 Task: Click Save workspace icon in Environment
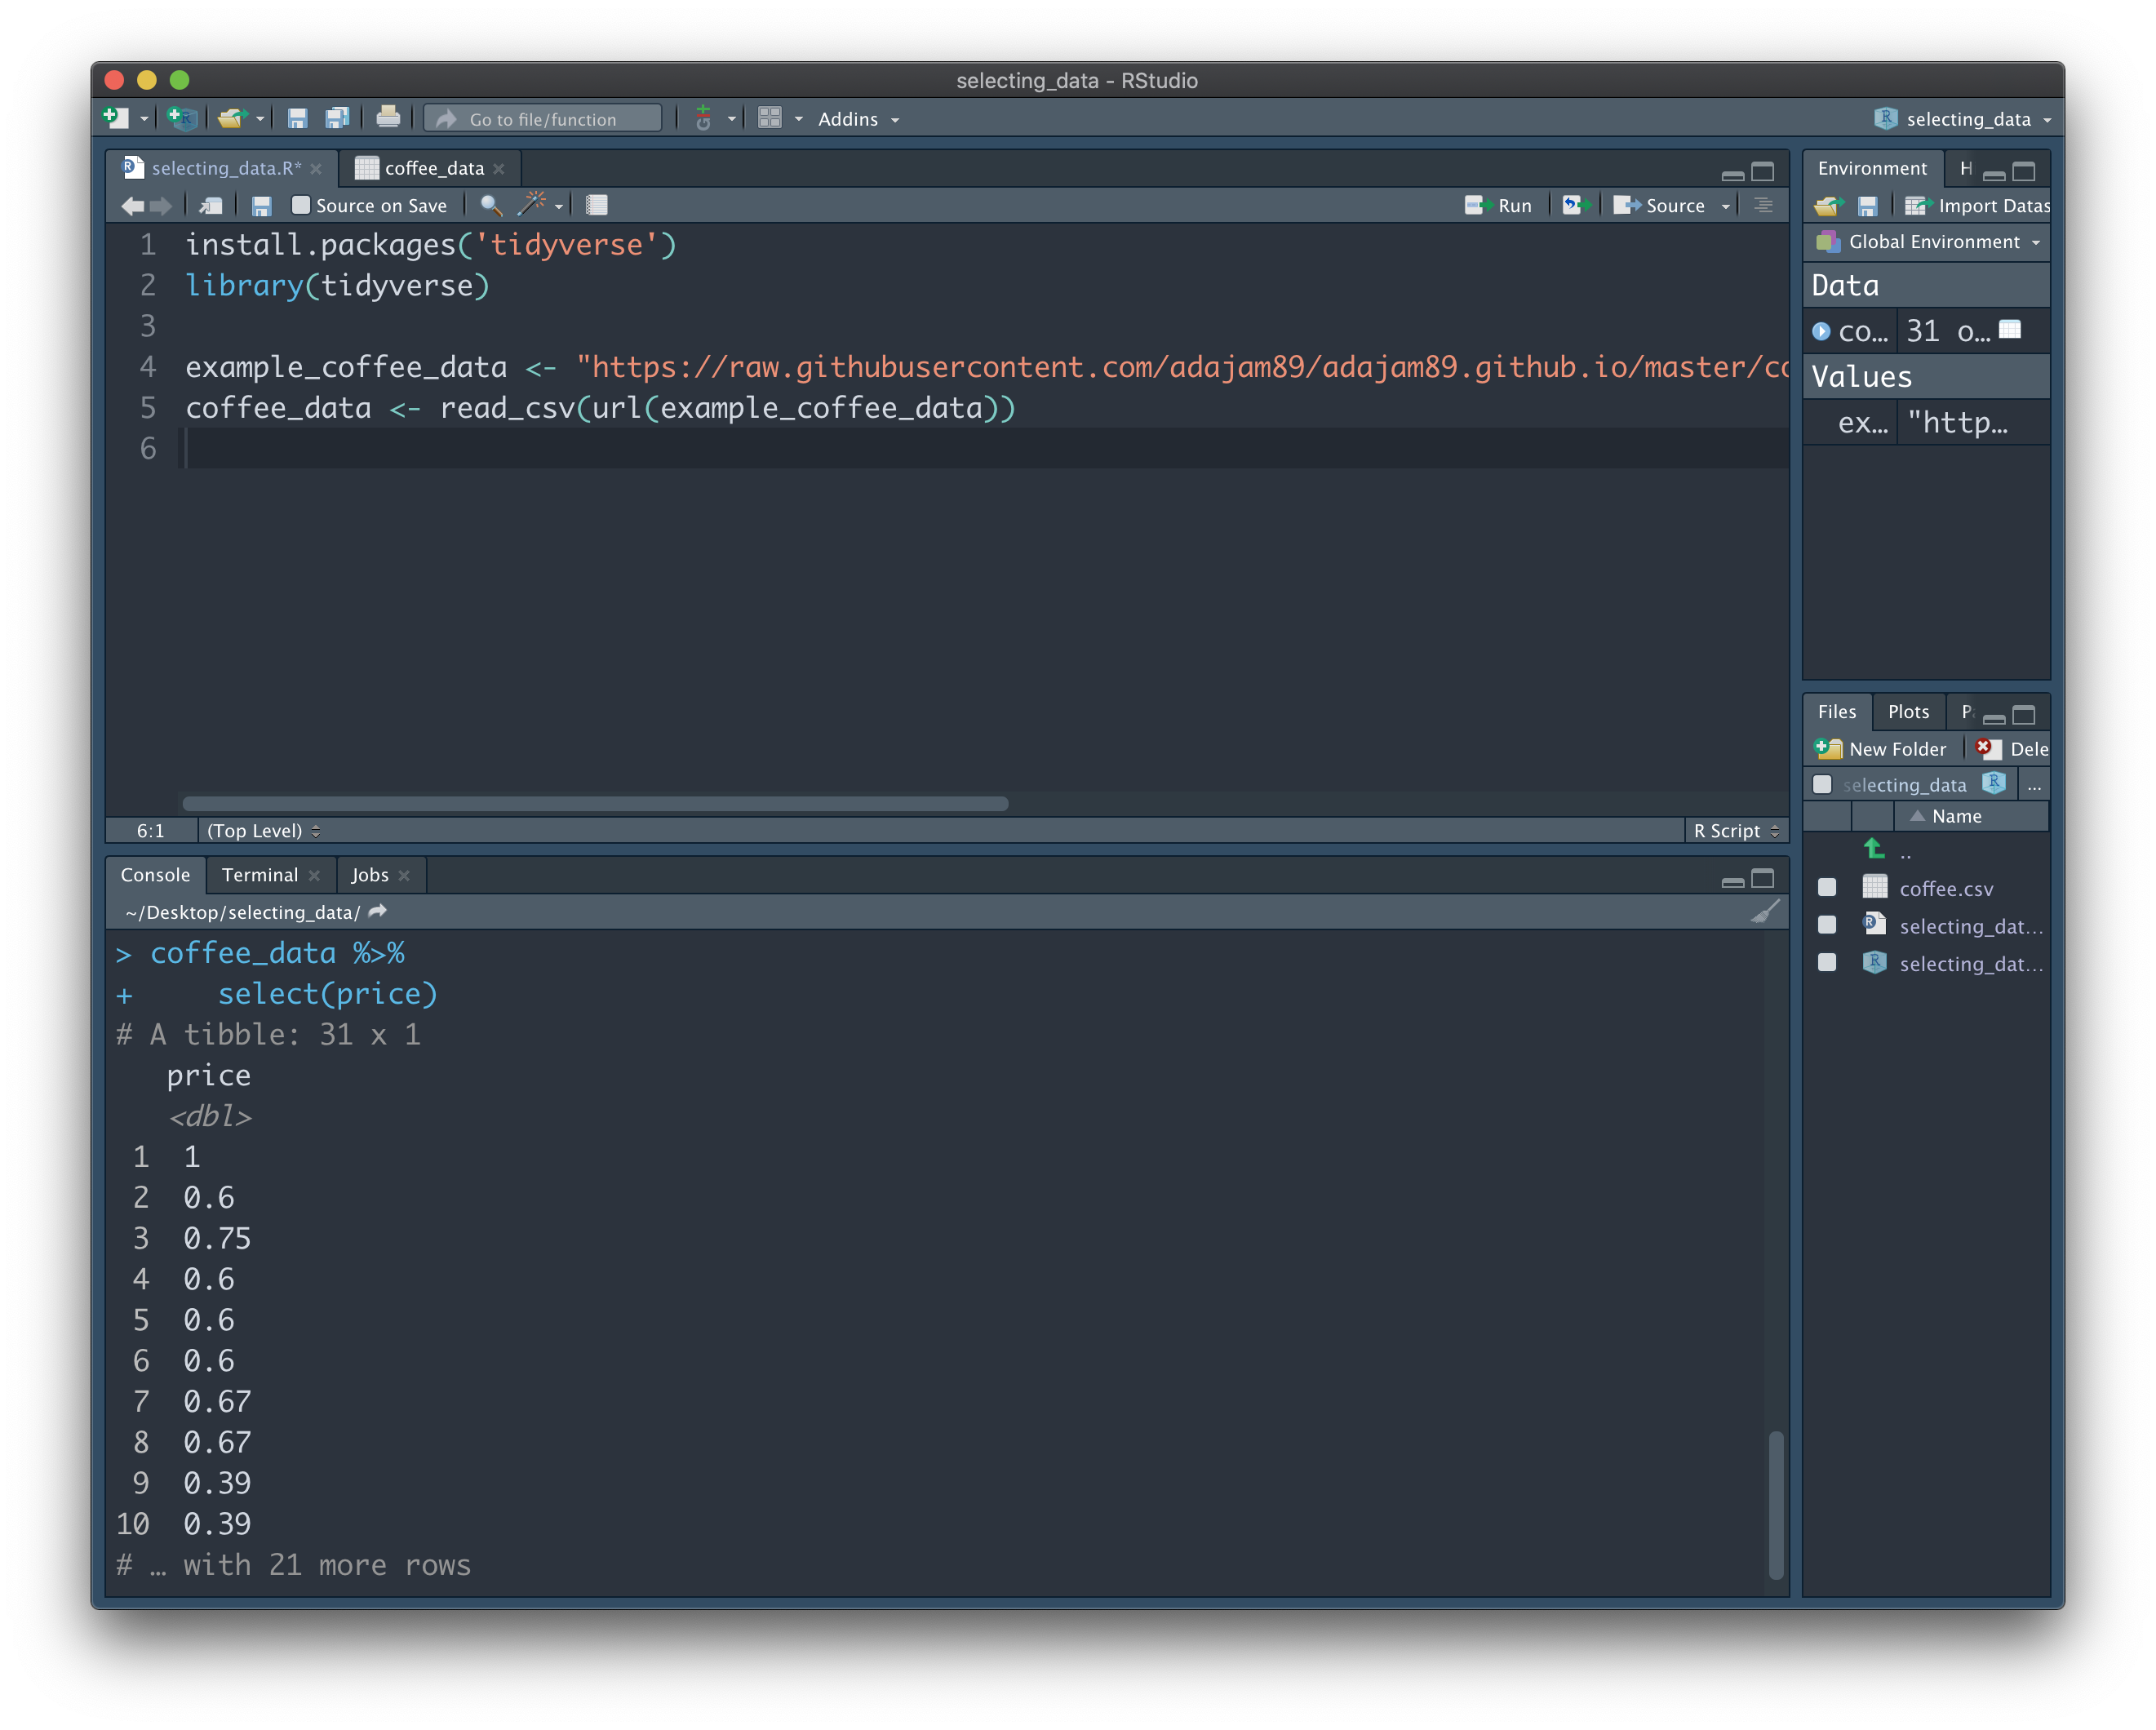coord(1867,206)
